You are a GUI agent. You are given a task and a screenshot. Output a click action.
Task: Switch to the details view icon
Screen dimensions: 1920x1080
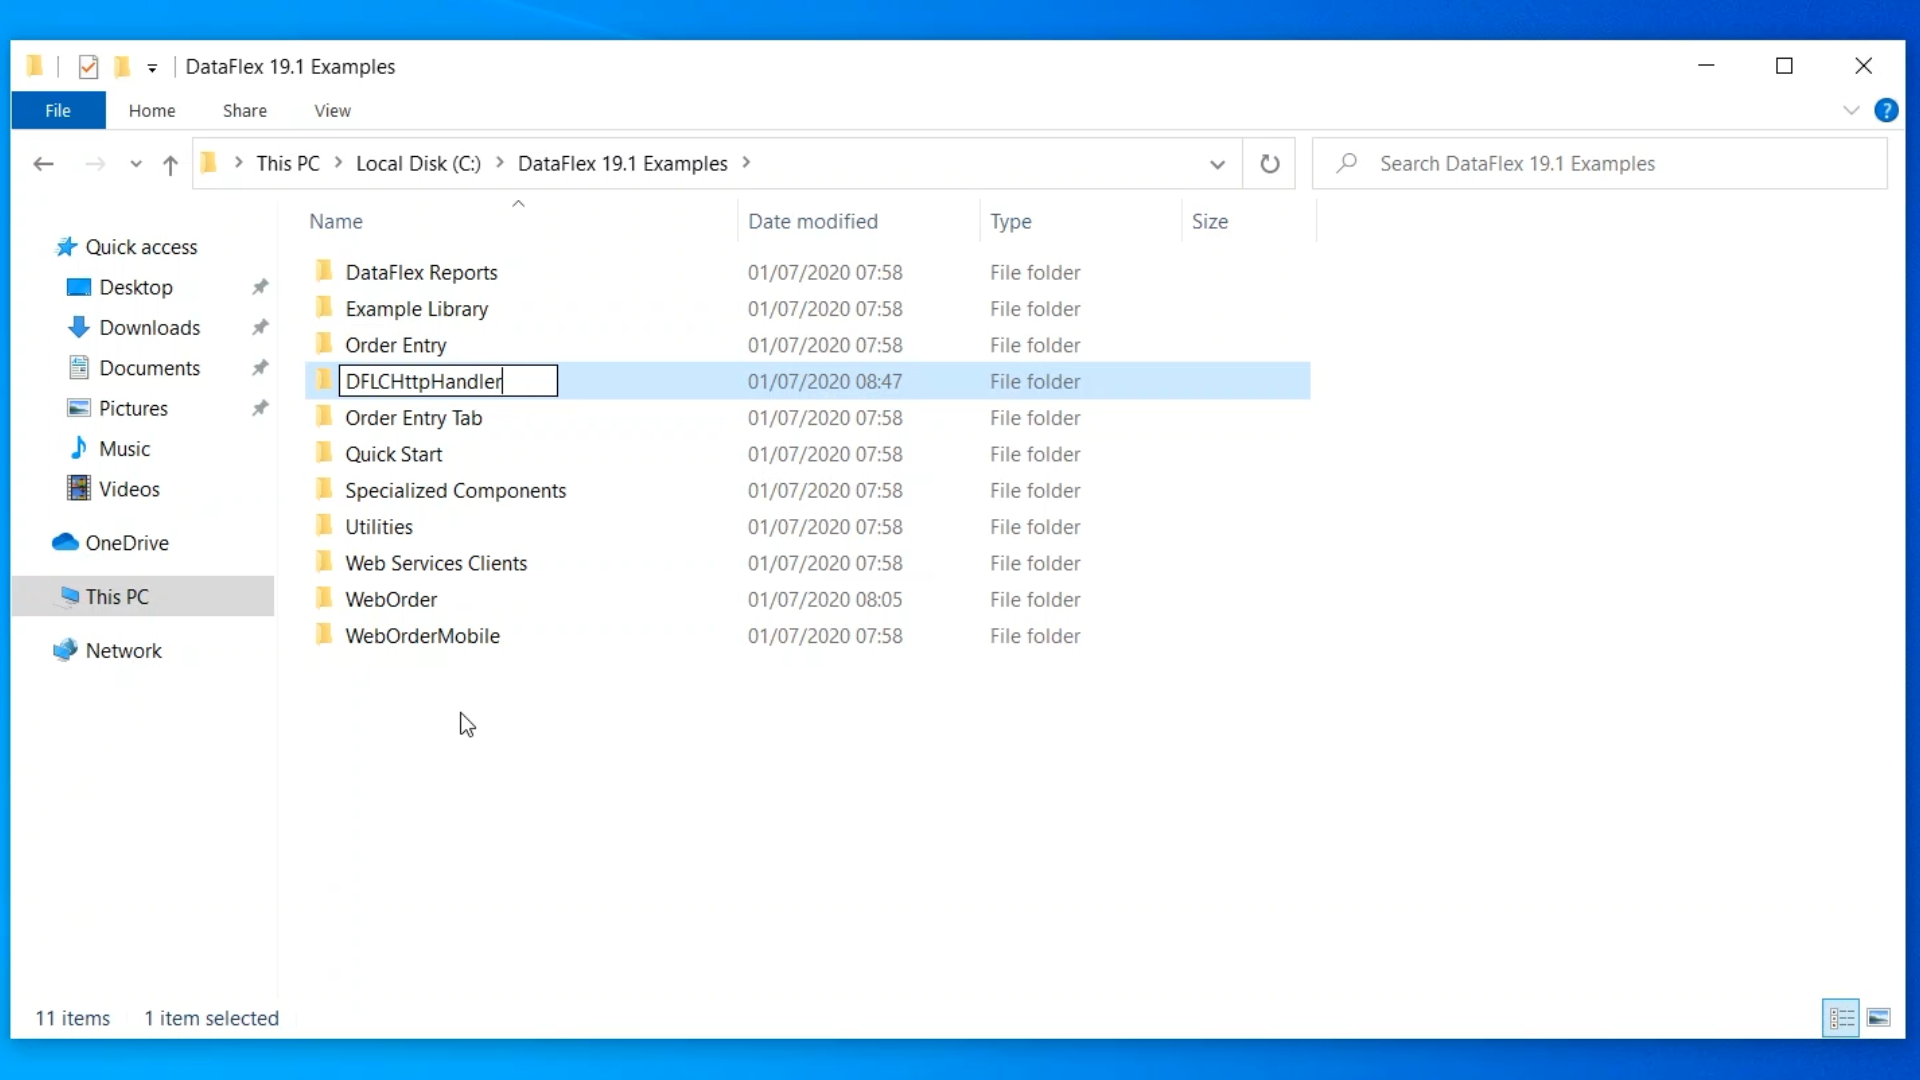(x=1841, y=1018)
